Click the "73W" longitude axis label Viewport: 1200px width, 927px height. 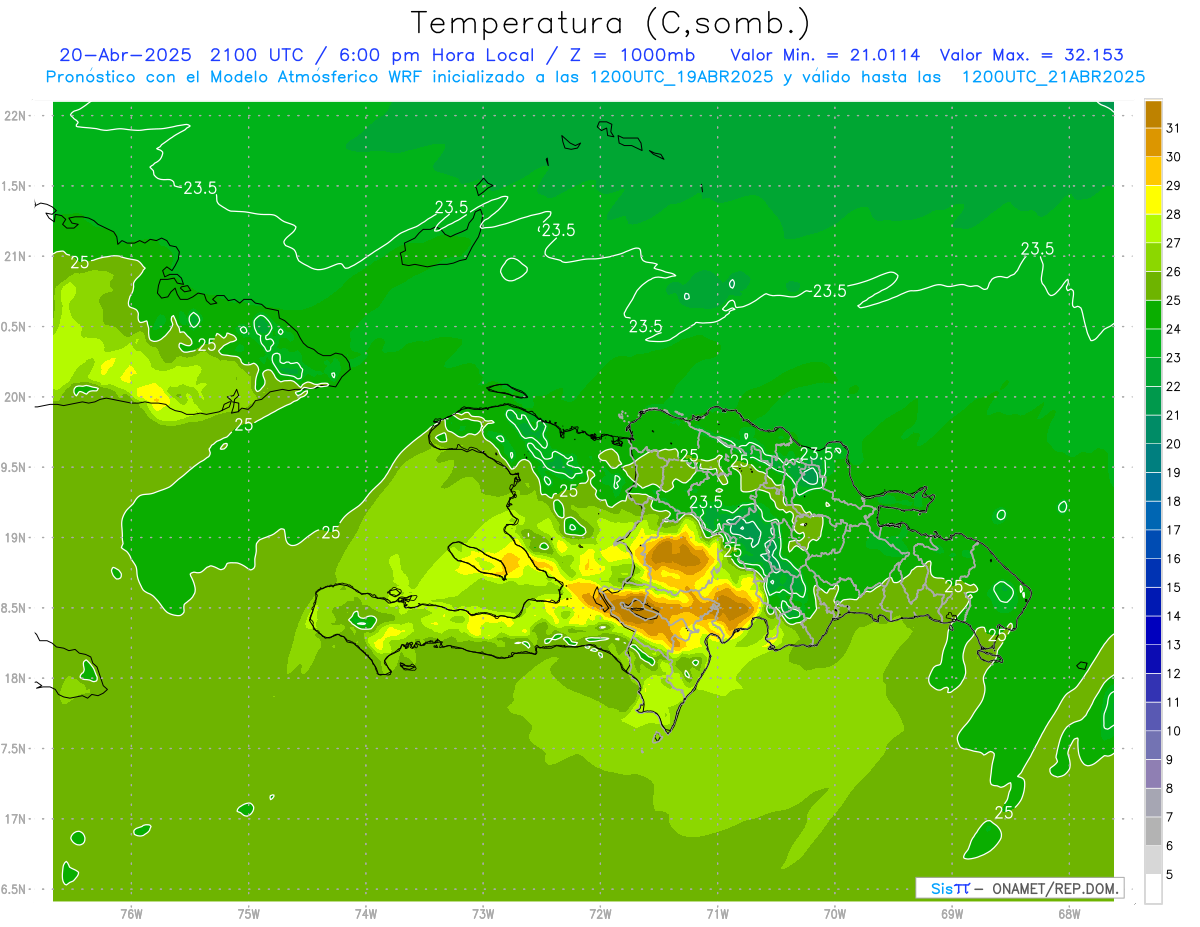[483, 914]
